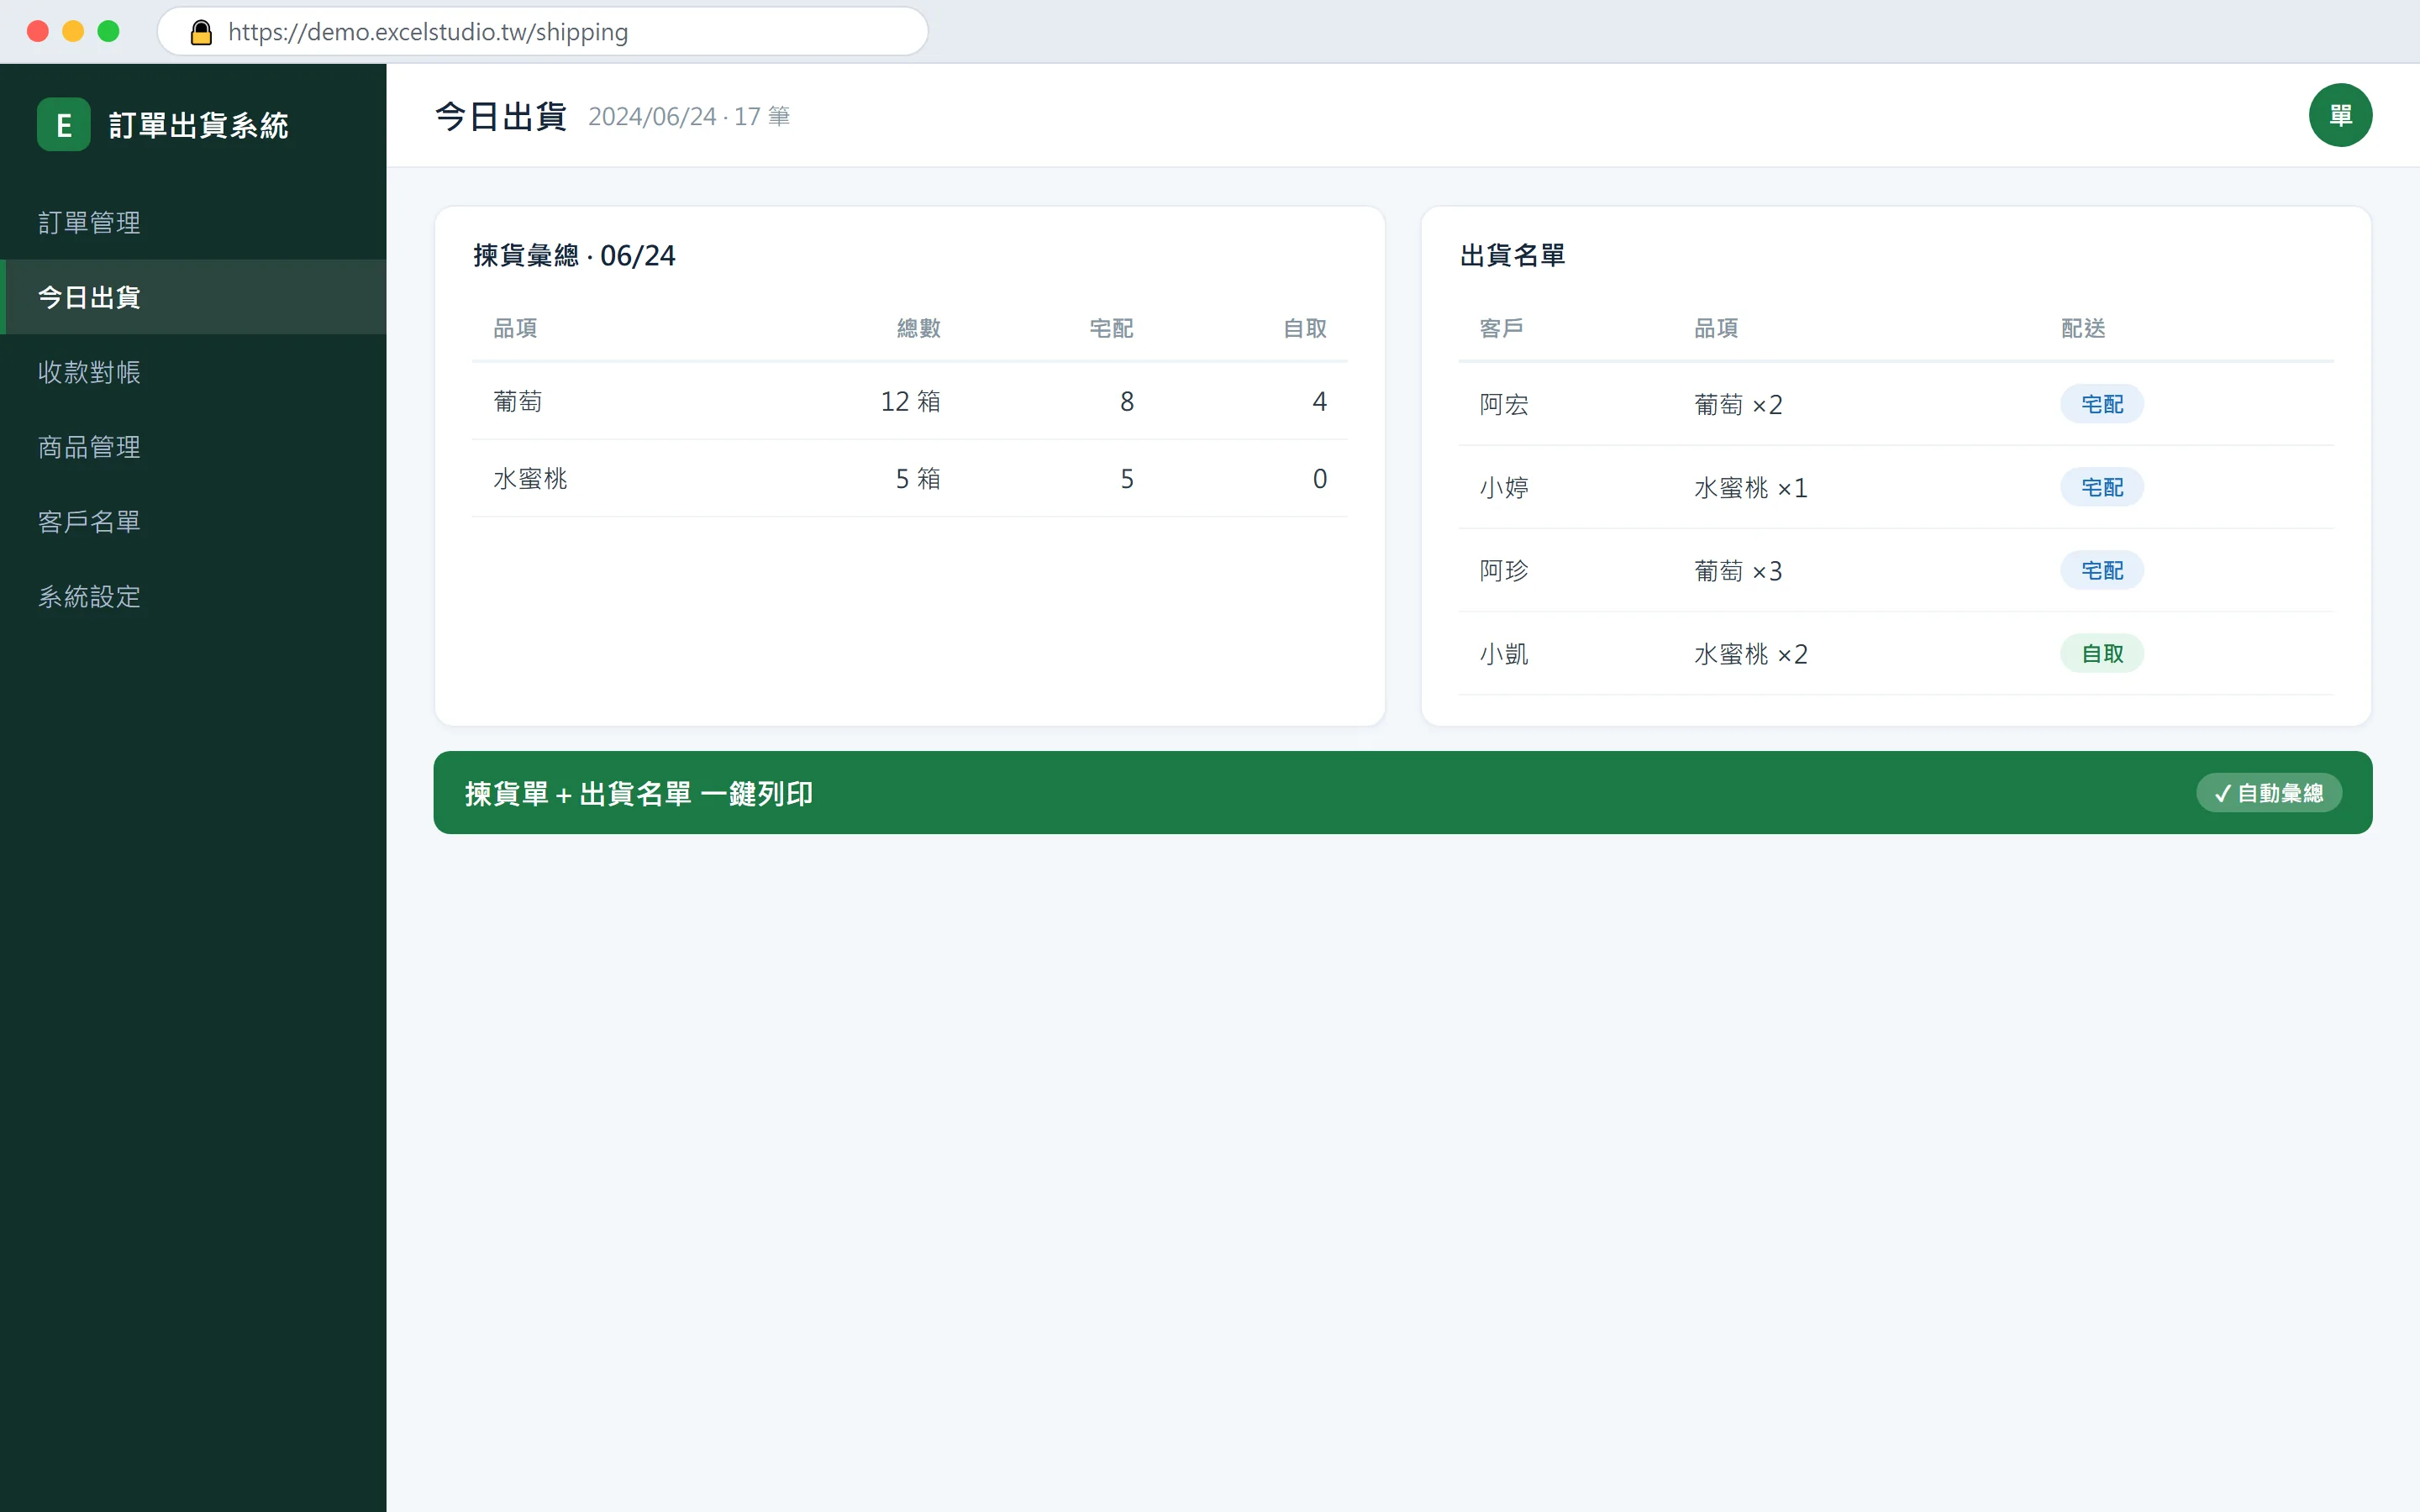Click the 自取 column header
This screenshot has height=1512, width=2420.
1305,328
